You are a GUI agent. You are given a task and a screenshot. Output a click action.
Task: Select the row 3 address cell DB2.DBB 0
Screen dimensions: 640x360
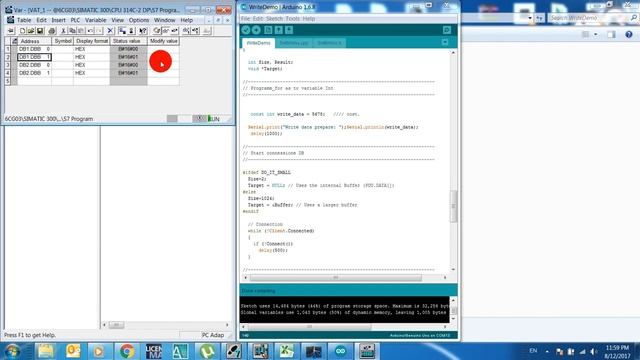point(34,65)
